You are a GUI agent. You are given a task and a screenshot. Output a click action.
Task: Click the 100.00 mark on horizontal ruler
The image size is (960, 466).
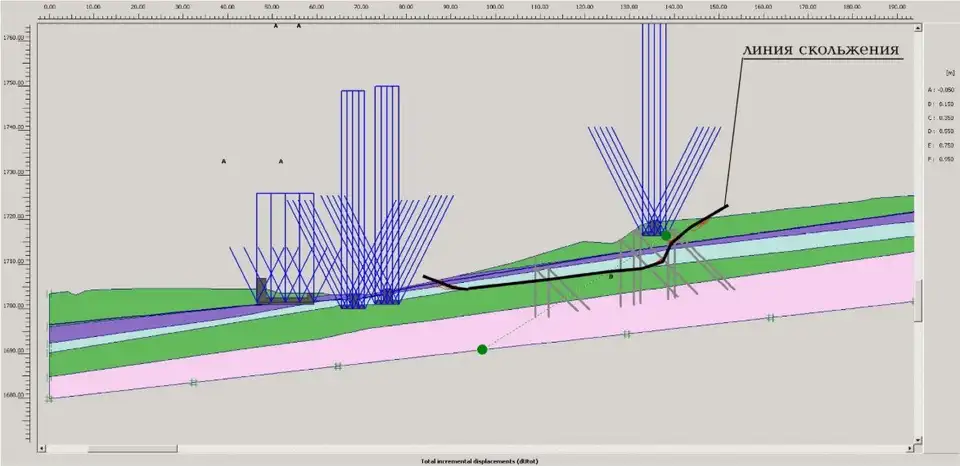(495, 6)
